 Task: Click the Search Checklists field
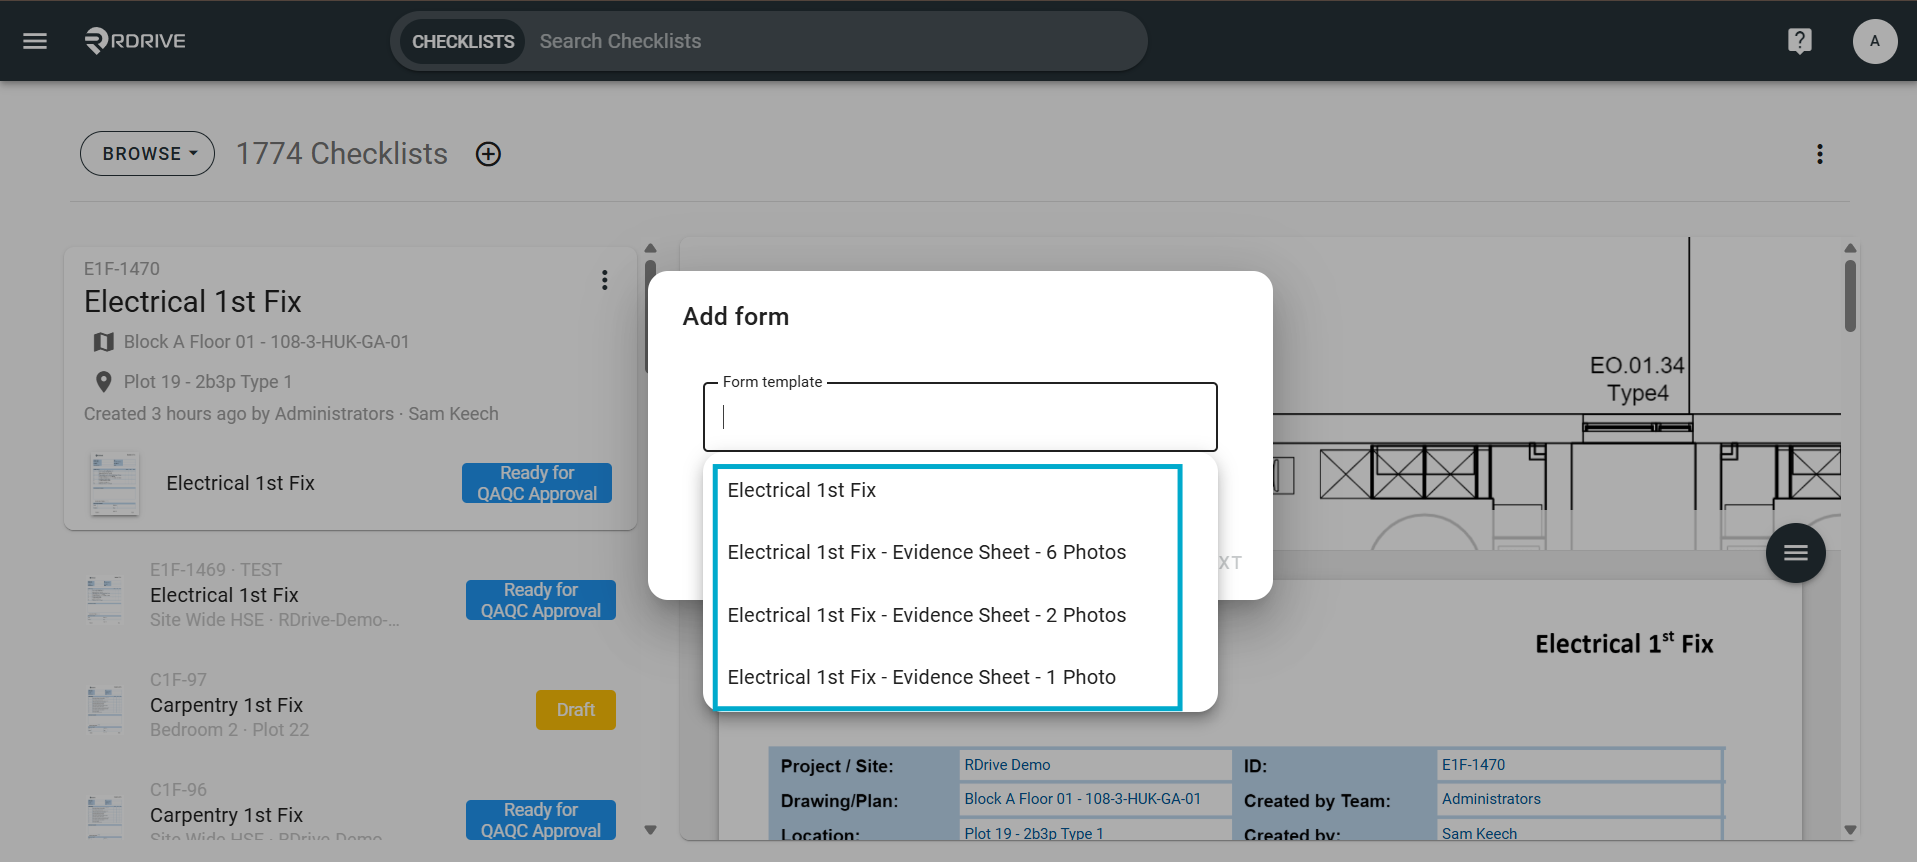(x=835, y=41)
